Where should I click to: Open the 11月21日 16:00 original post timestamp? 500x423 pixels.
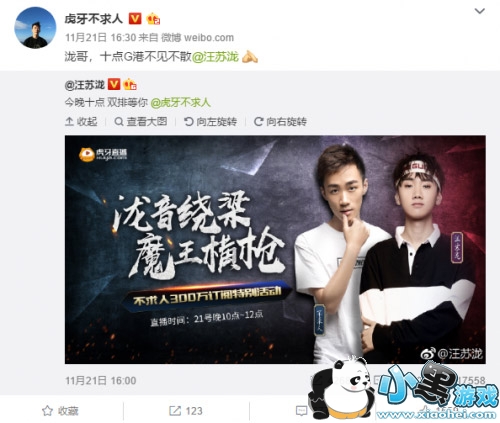point(101,381)
